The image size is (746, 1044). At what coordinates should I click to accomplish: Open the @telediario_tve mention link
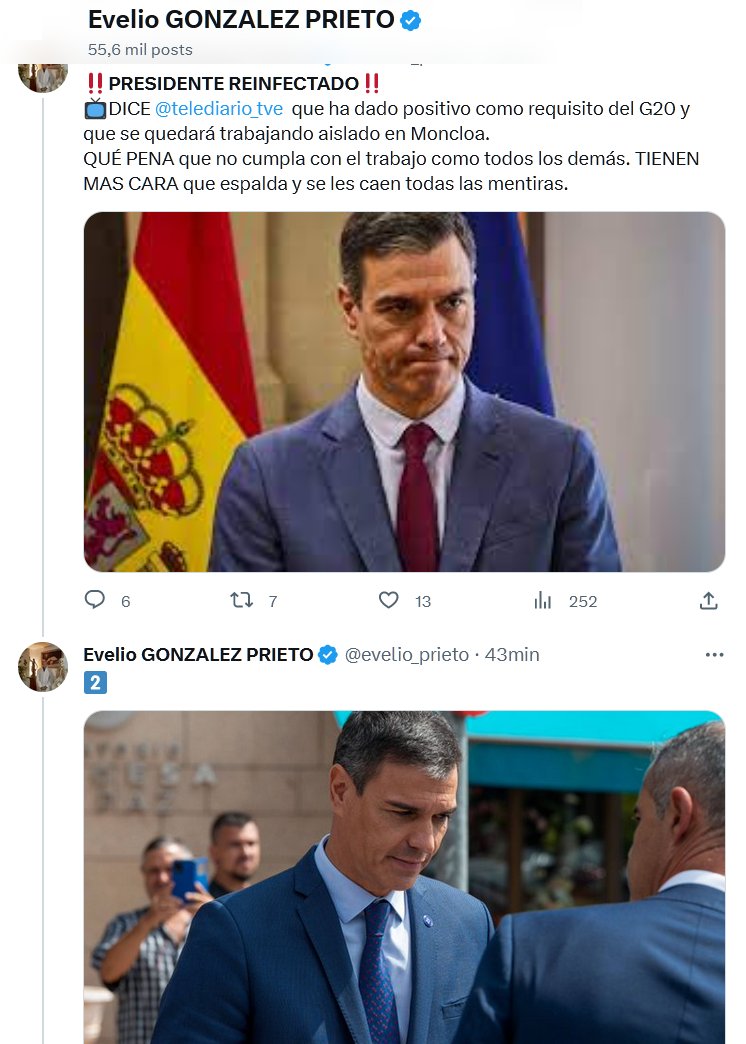pyautogui.click(x=219, y=108)
